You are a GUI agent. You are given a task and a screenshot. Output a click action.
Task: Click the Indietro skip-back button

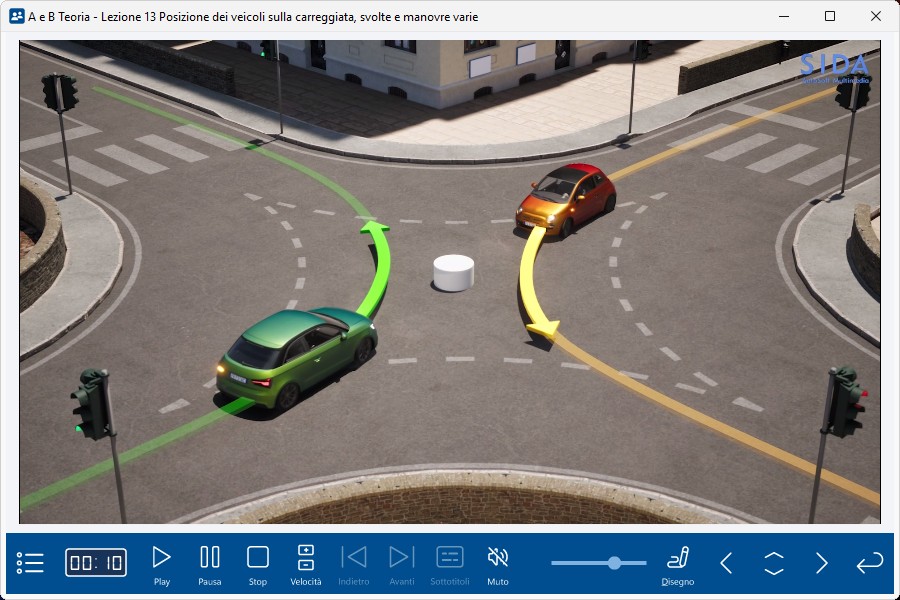point(354,564)
